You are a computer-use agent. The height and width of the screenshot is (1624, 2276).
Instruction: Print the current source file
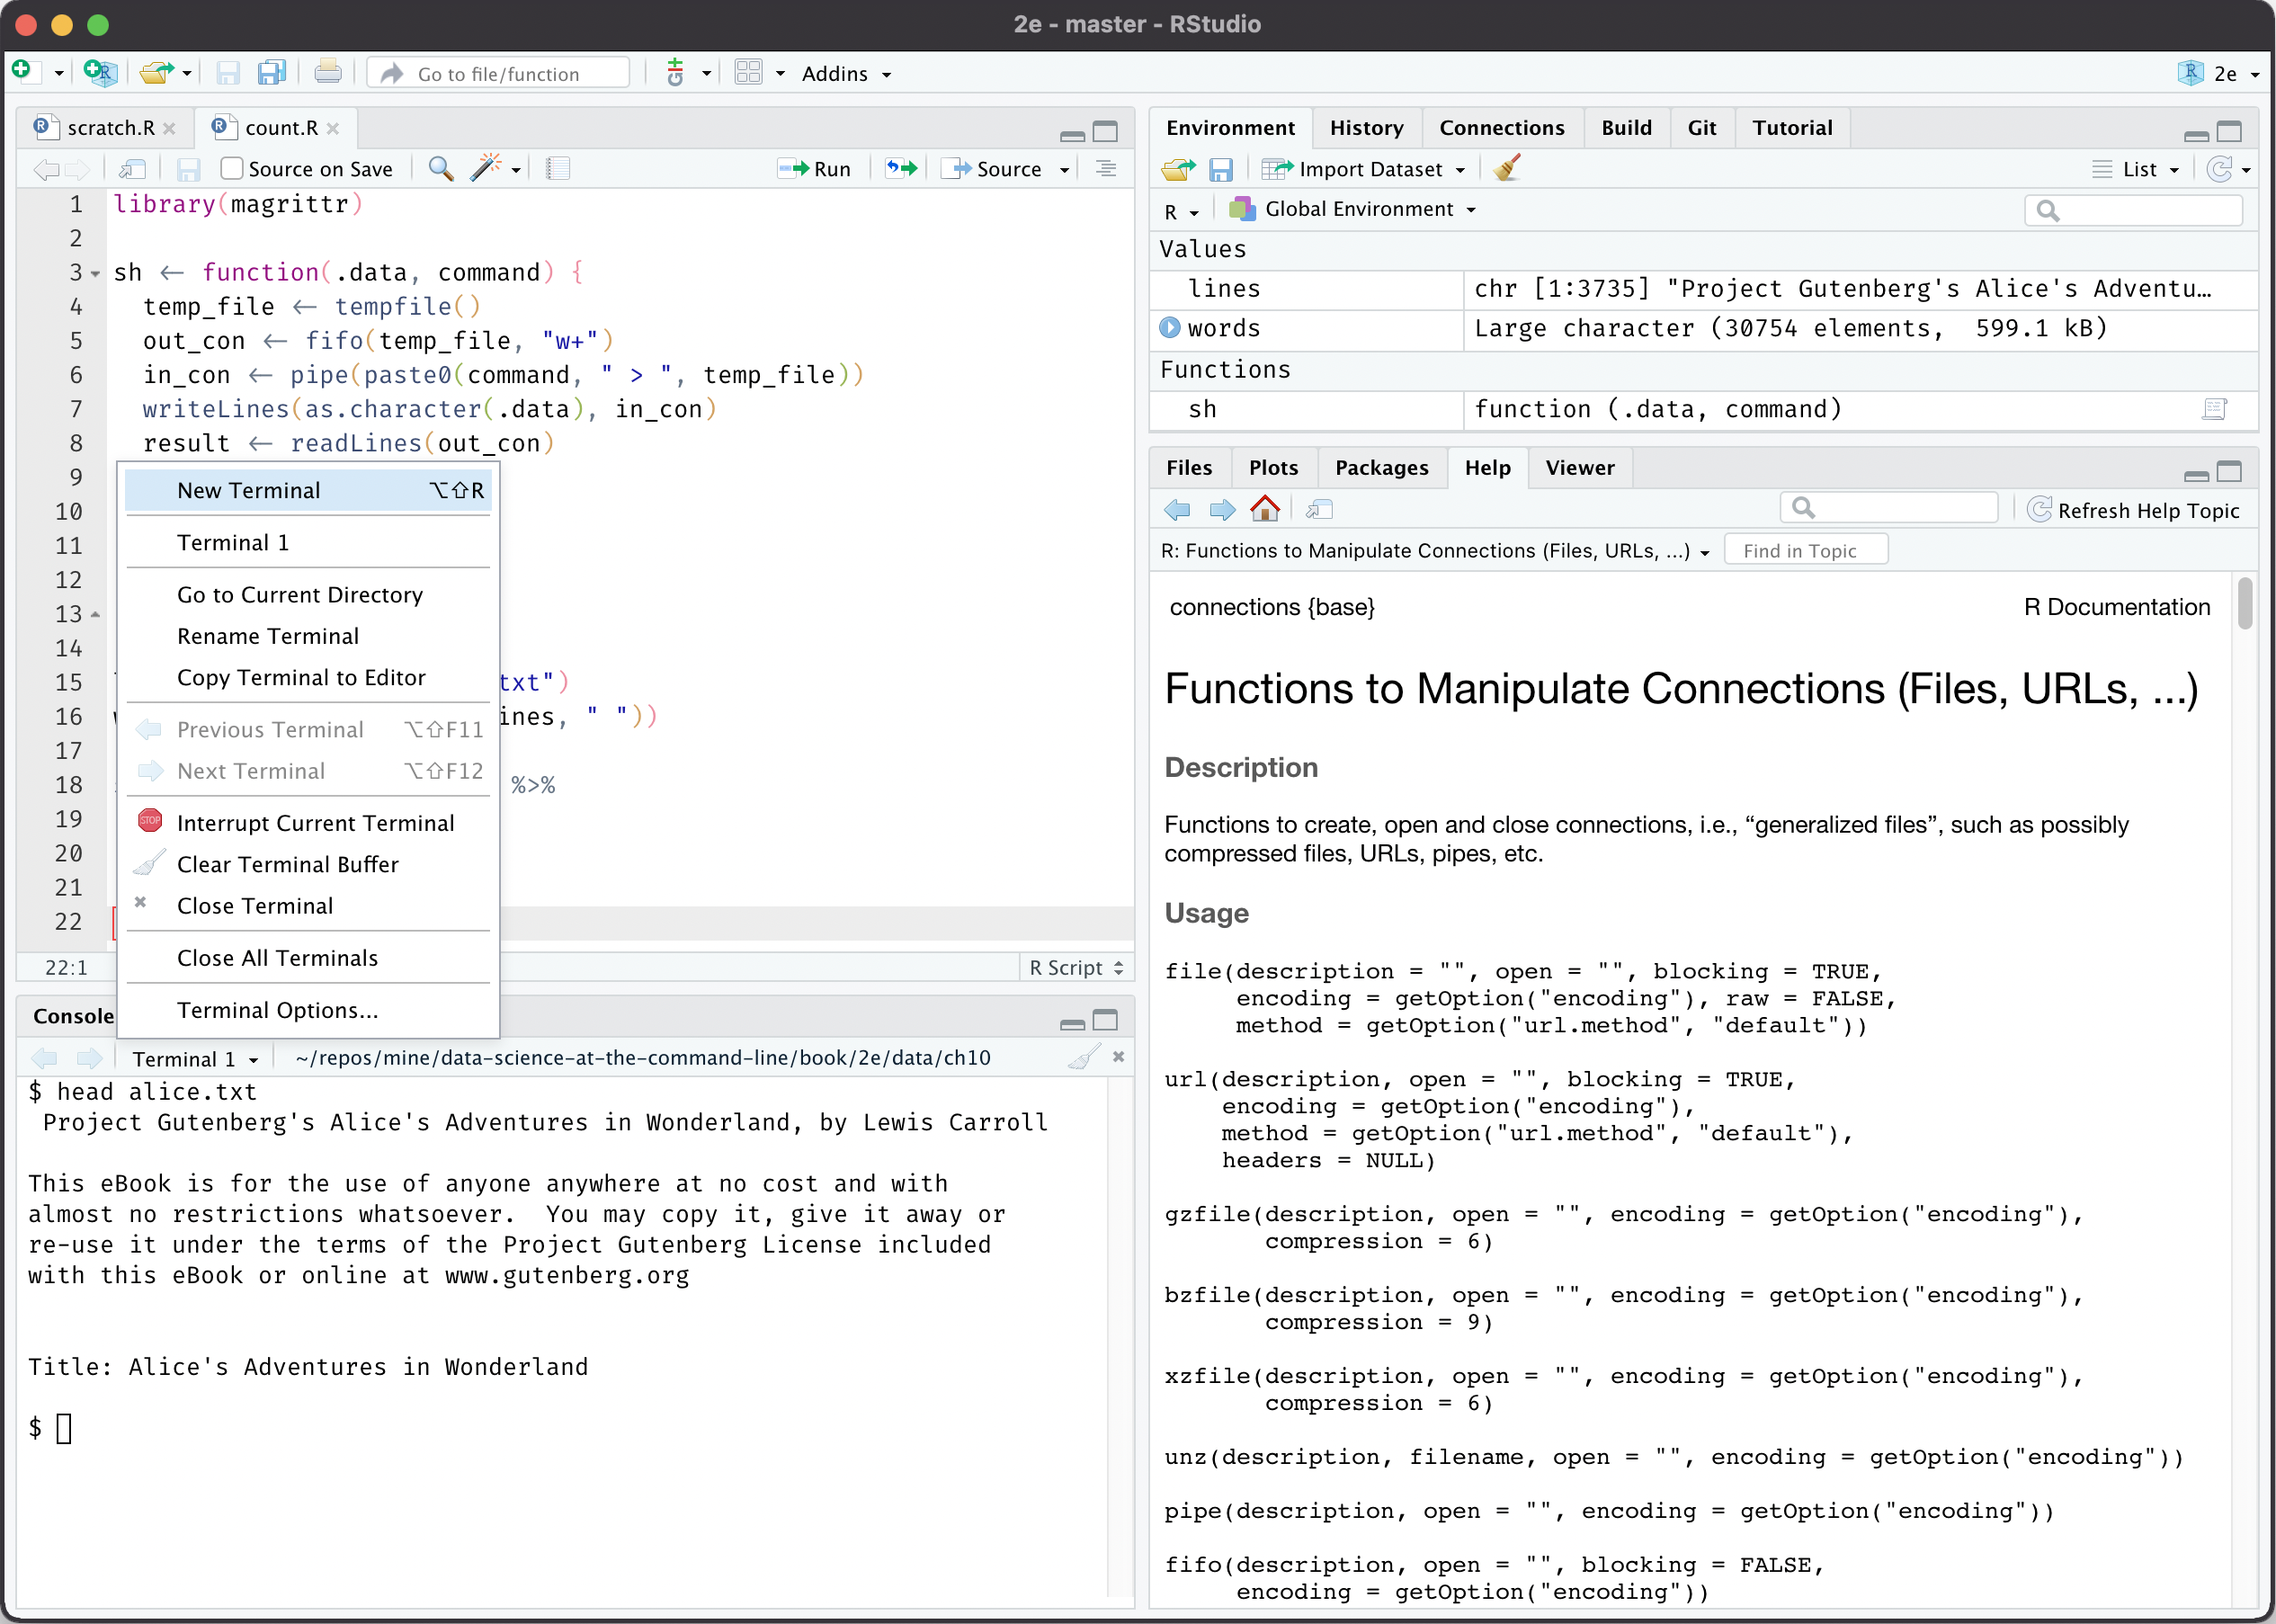pyautogui.click(x=328, y=72)
